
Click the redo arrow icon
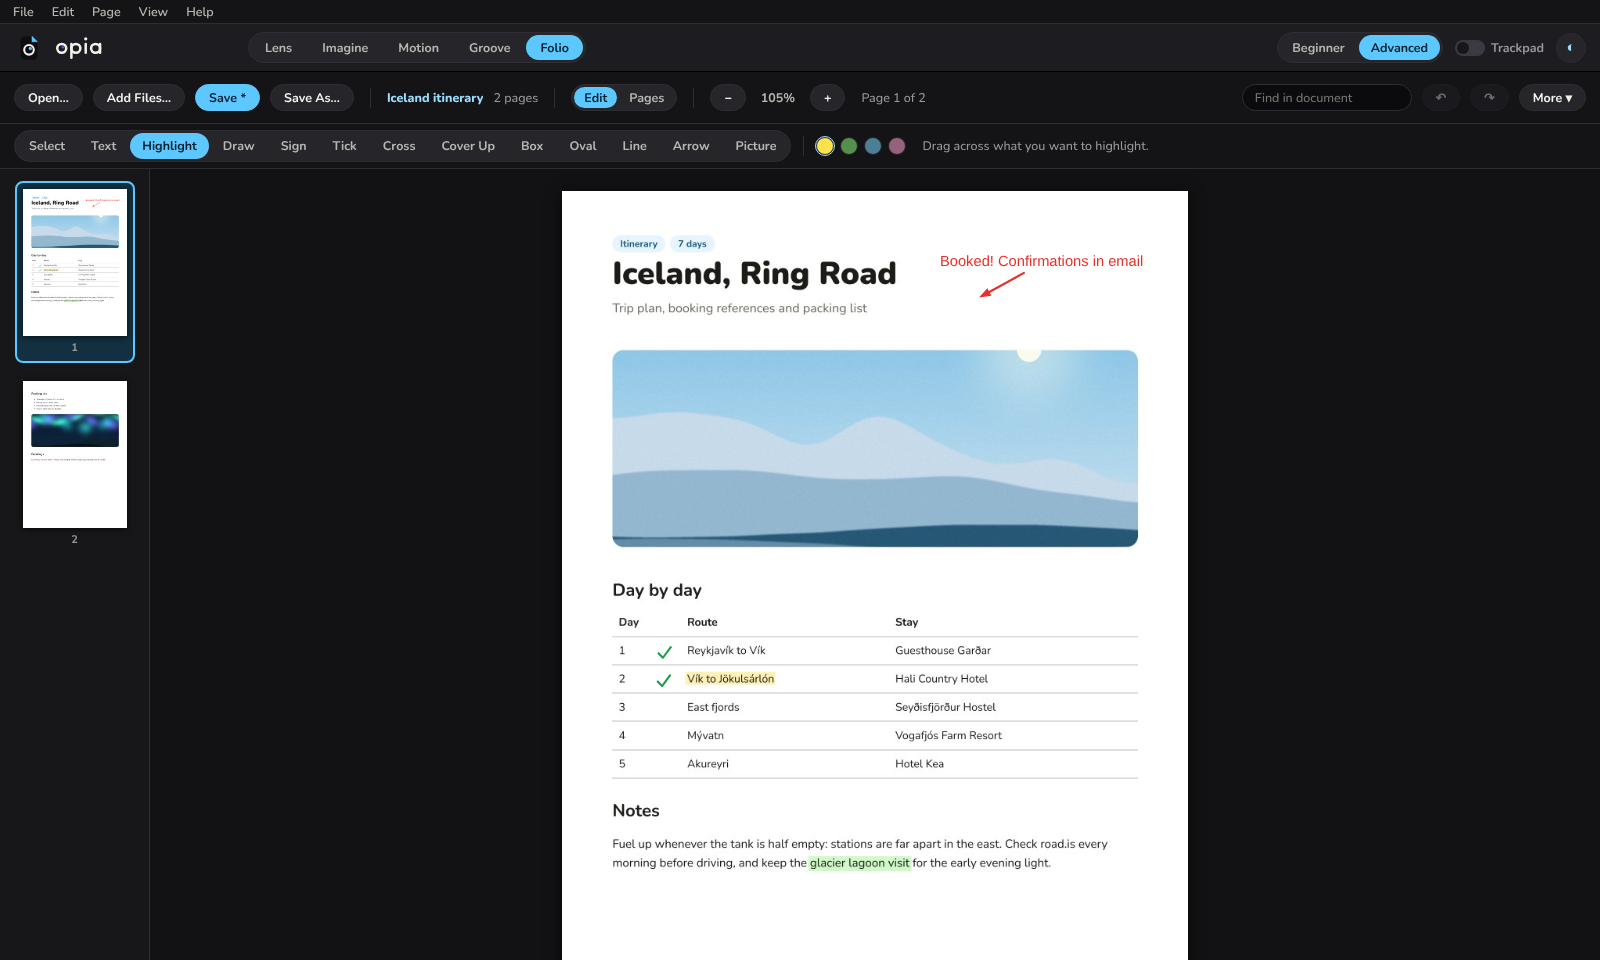tap(1489, 98)
